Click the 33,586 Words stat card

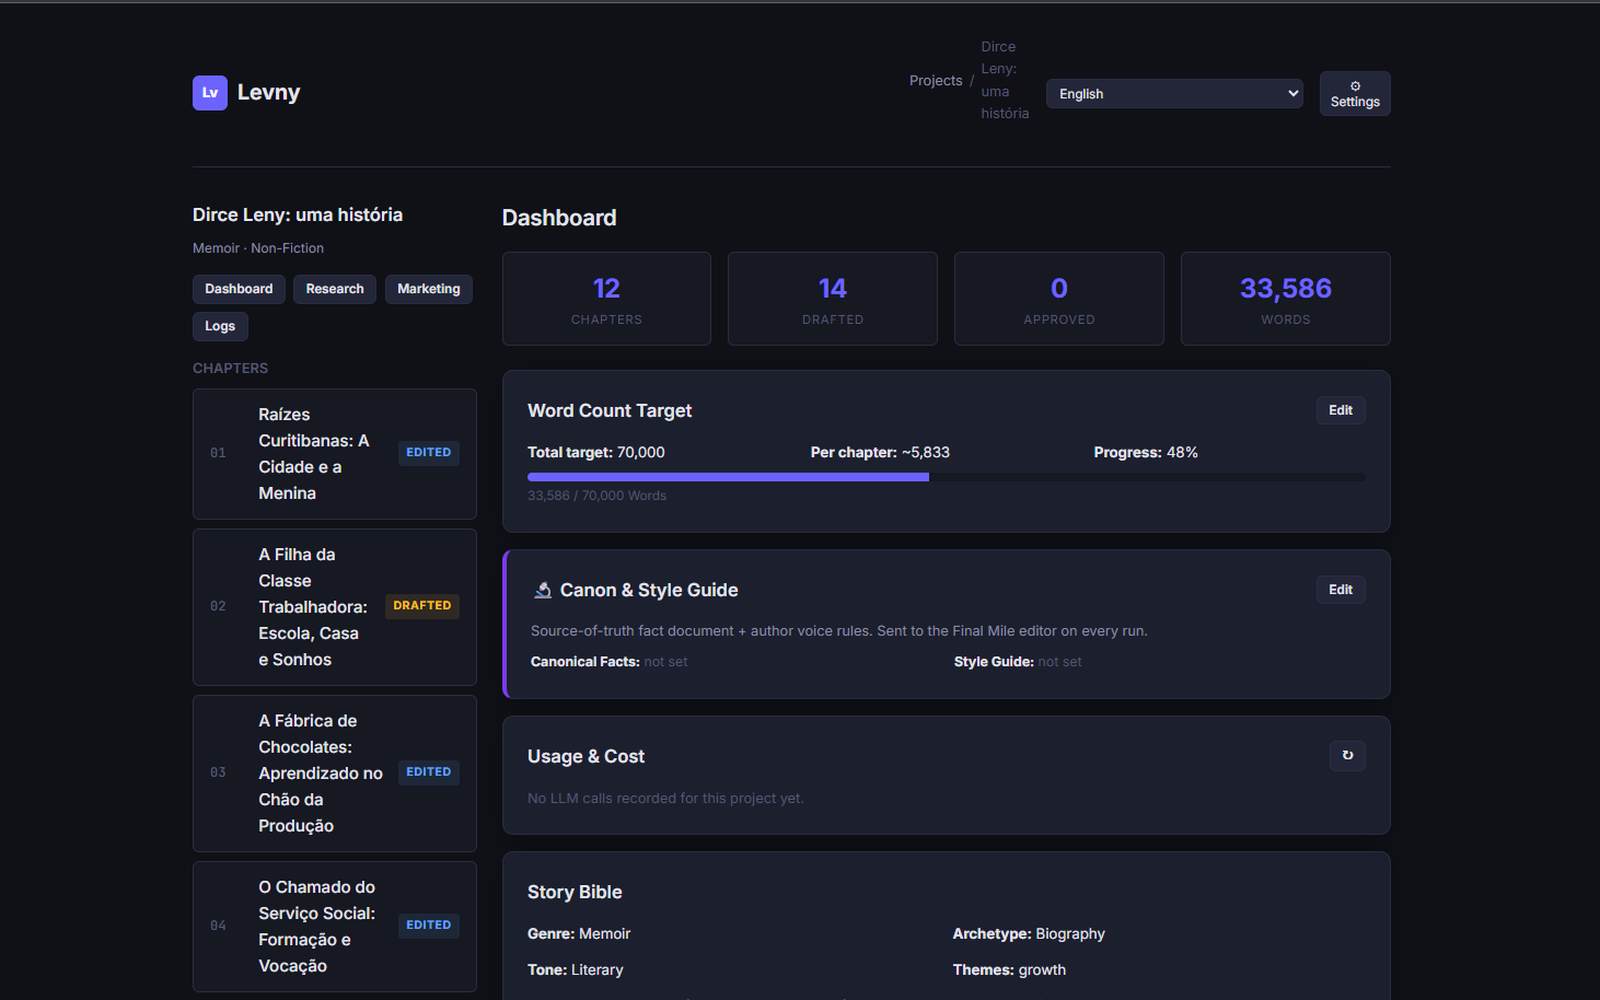[1285, 299]
